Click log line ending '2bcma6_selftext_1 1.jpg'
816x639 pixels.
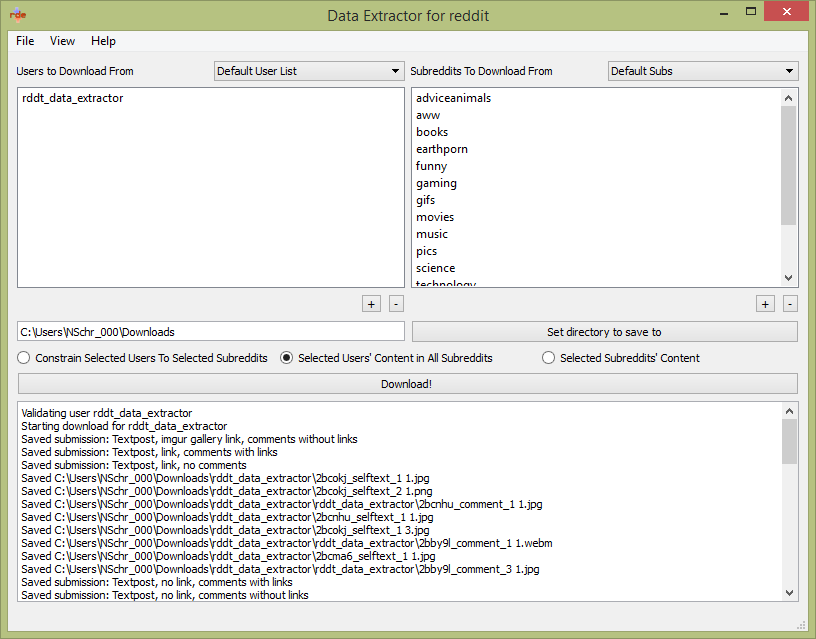click(228, 556)
